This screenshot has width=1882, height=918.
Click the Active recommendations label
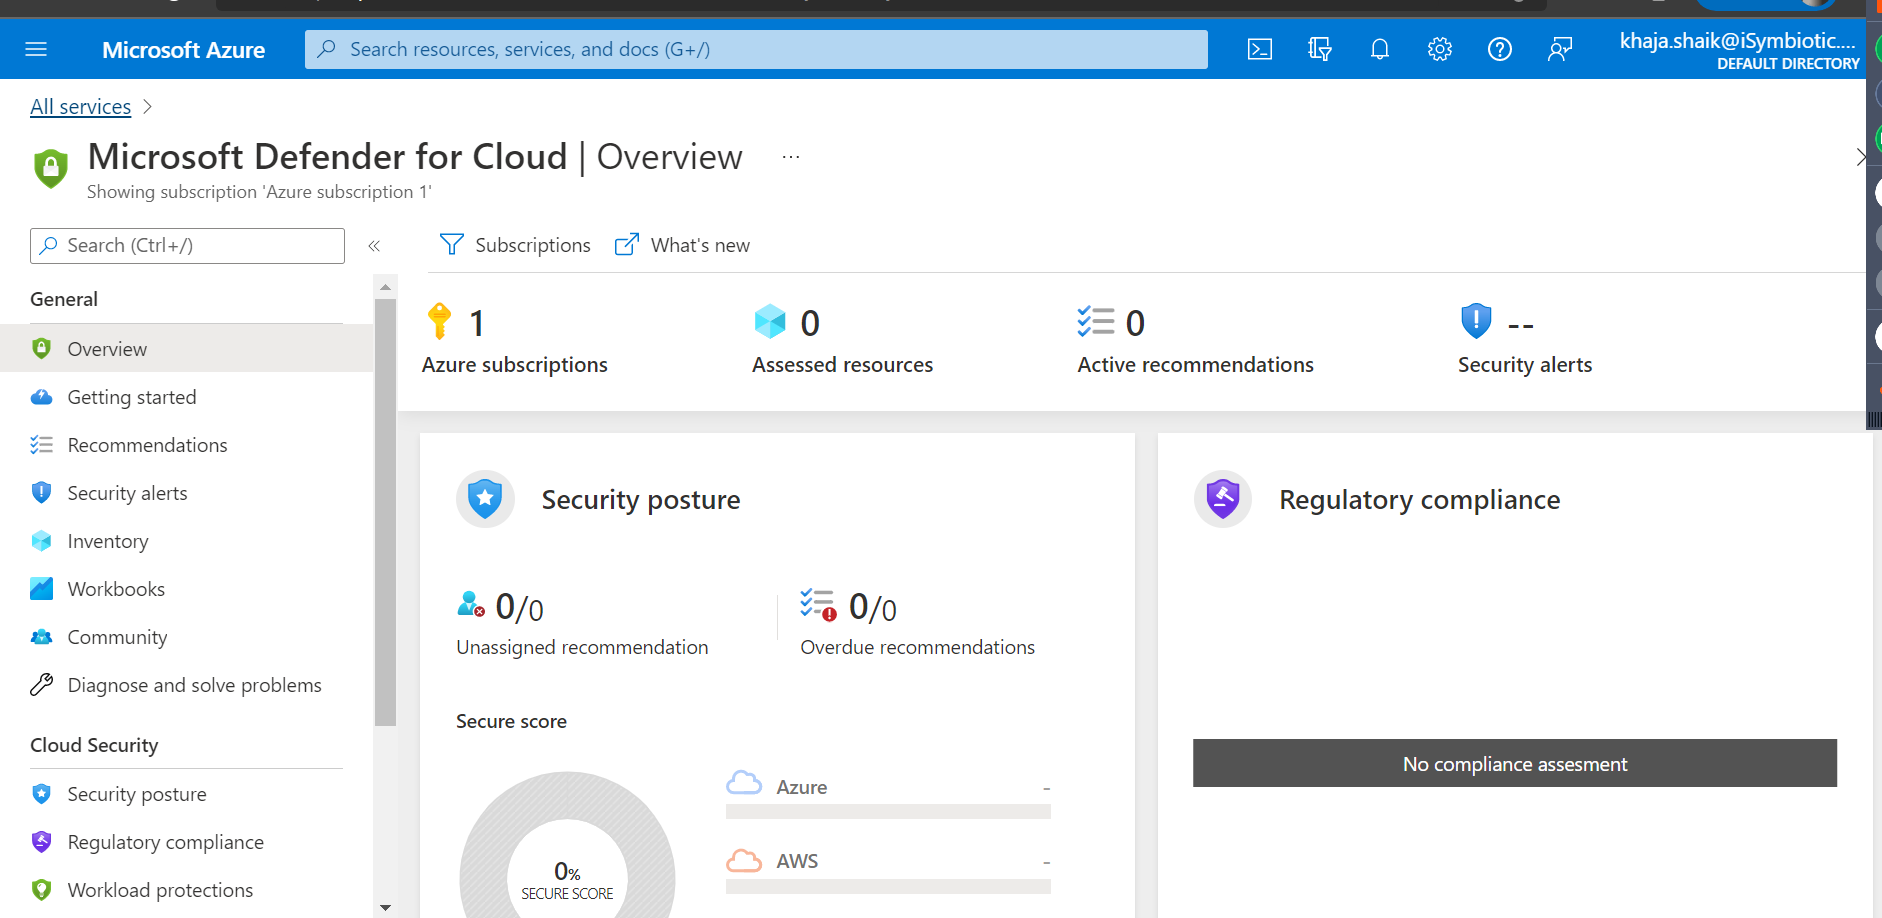1195,365
